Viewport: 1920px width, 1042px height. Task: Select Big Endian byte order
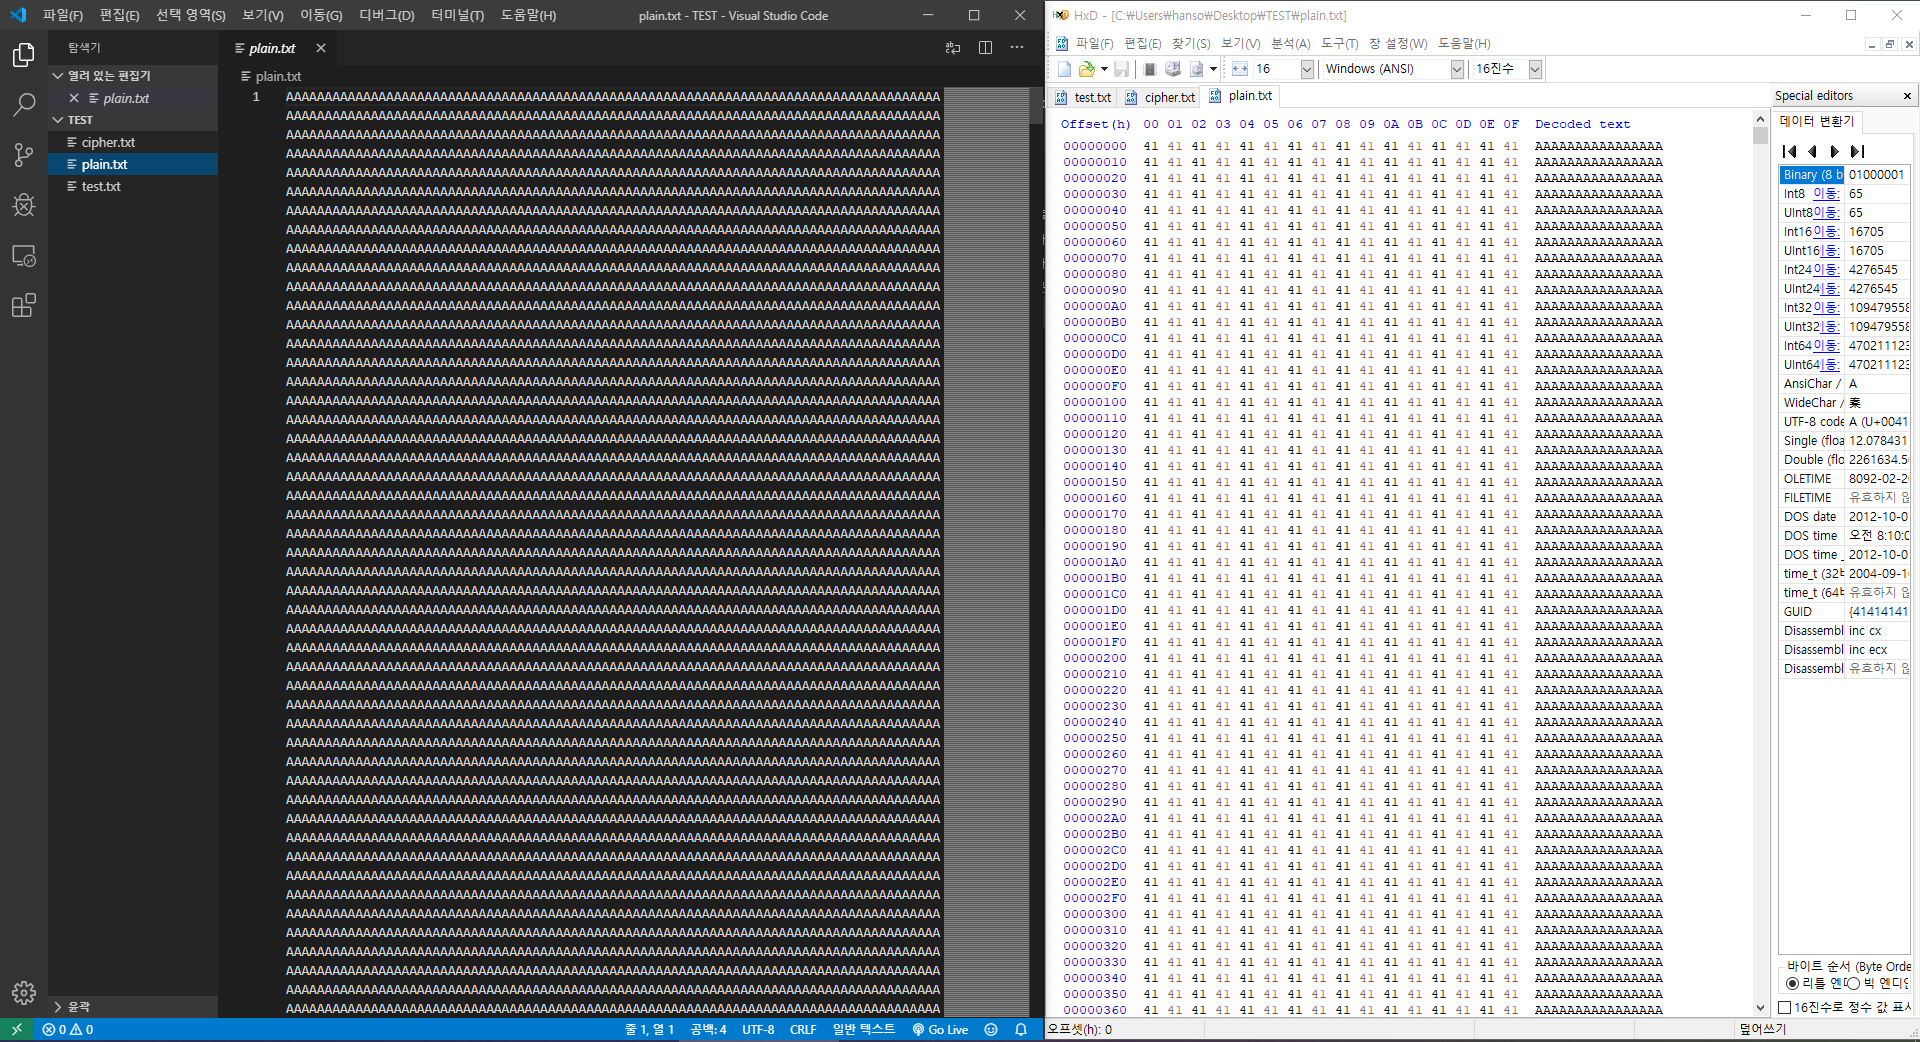pyautogui.click(x=1853, y=984)
